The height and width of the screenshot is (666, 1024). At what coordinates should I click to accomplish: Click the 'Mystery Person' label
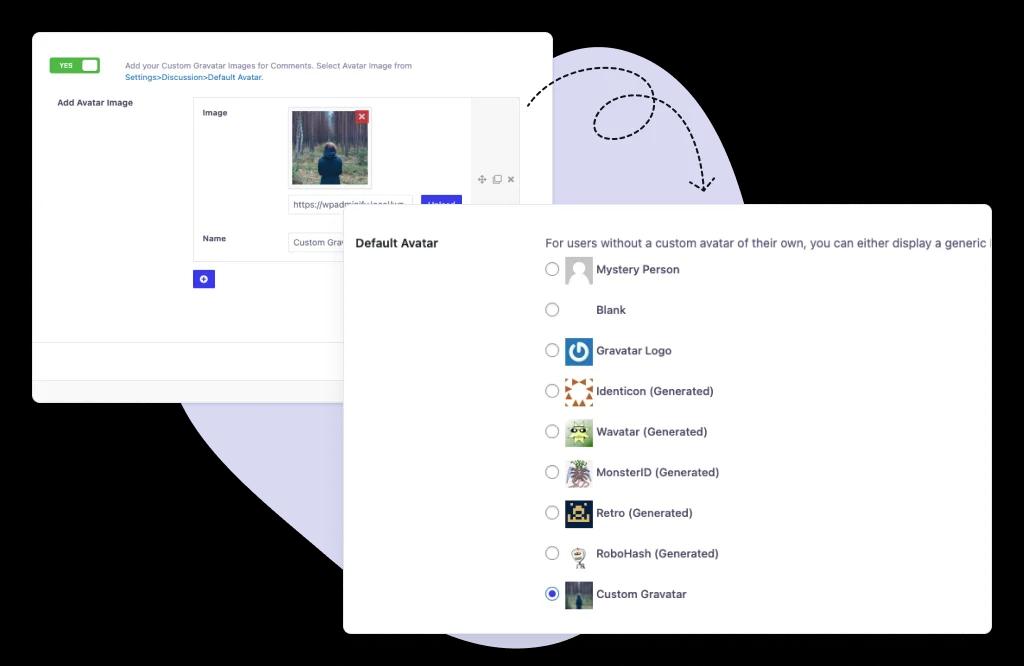click(637, 269)
